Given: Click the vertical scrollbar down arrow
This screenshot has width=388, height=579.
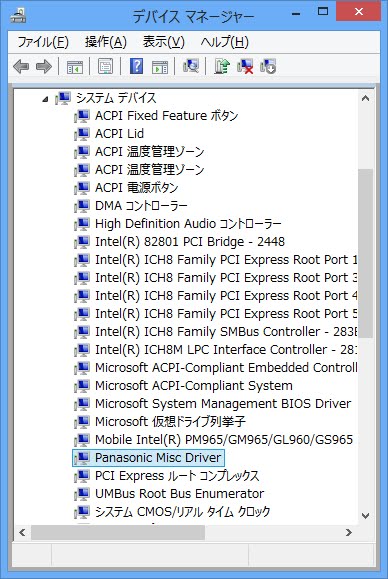Looking at the screenshot, I should click(x=365, y=515).
